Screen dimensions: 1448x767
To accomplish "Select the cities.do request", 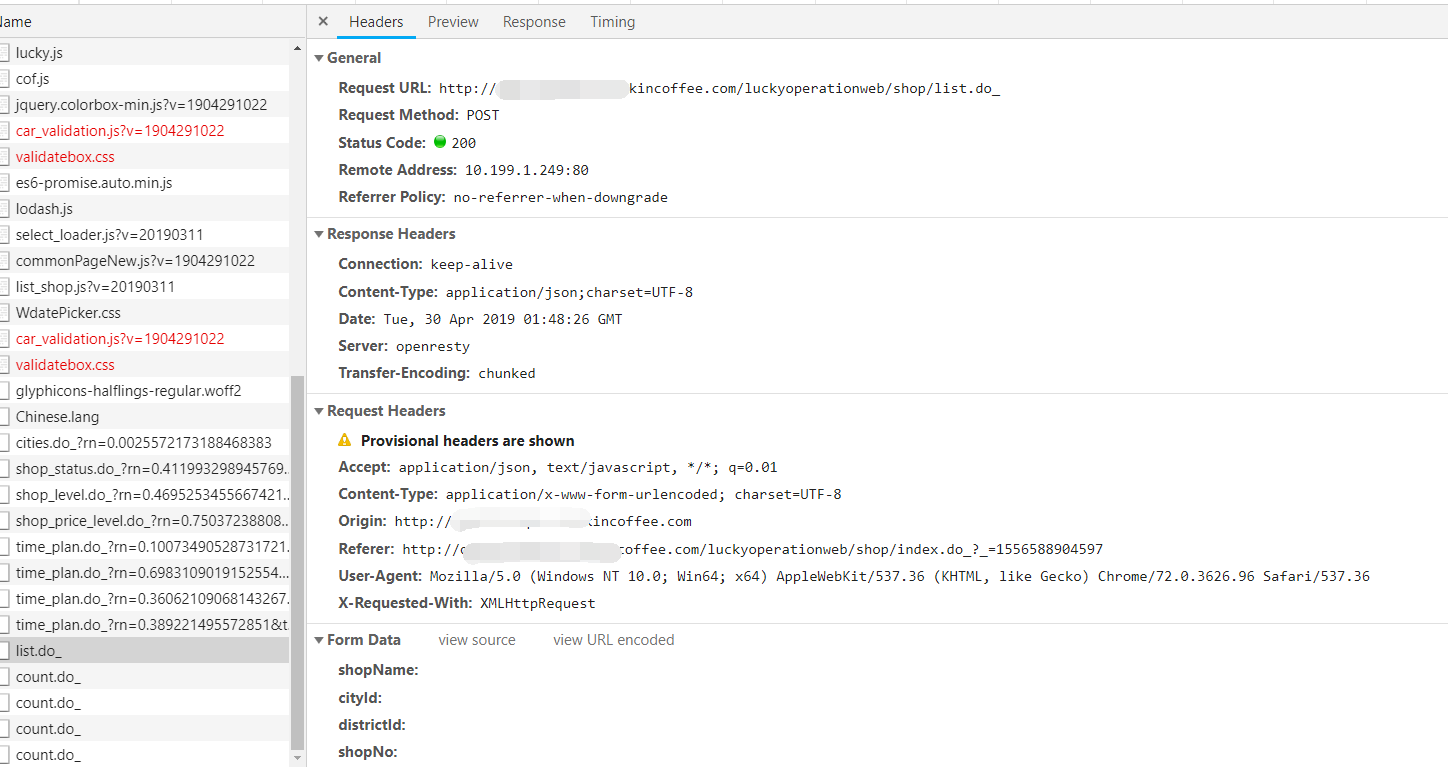I will tap(144, 442).
